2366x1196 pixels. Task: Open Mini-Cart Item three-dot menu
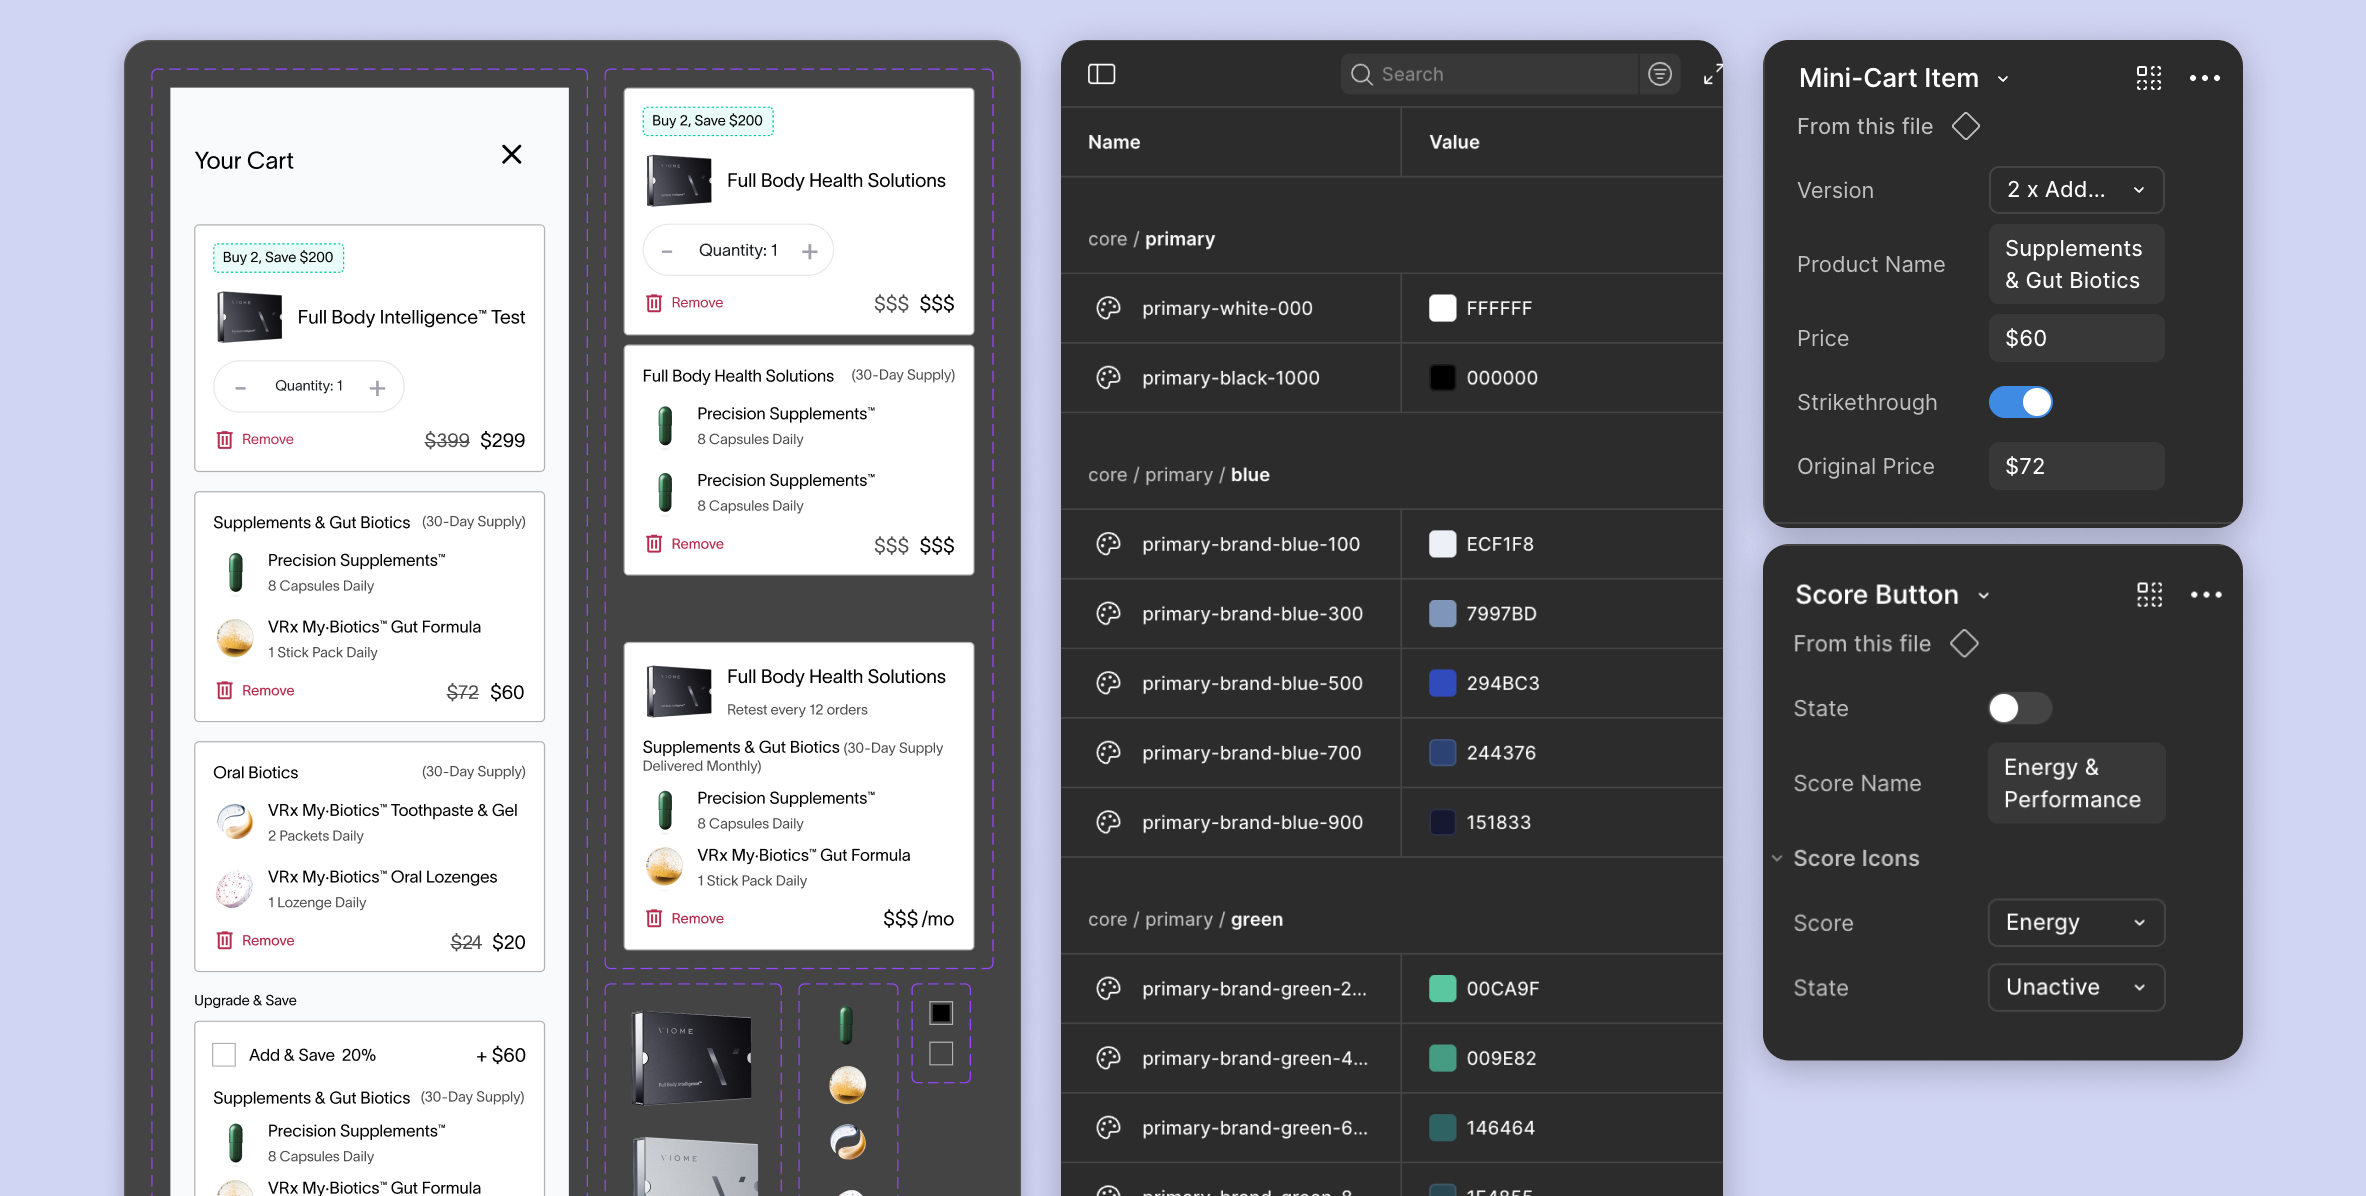click(2204, 78)
